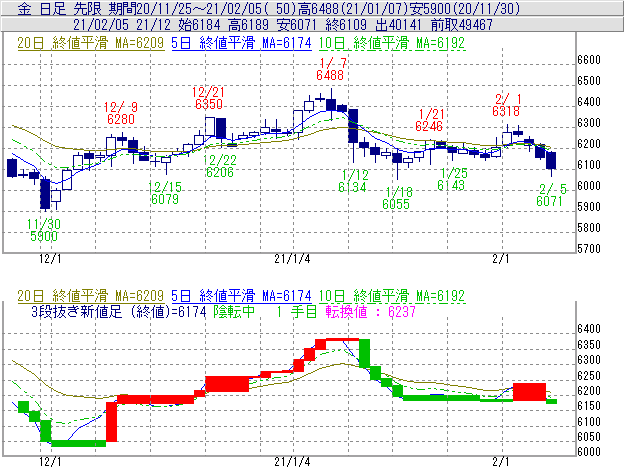This screenshot has width=624, height=473.
Task: Click the 11/30 5900 low annotation
Action: (x=44, y=230)
